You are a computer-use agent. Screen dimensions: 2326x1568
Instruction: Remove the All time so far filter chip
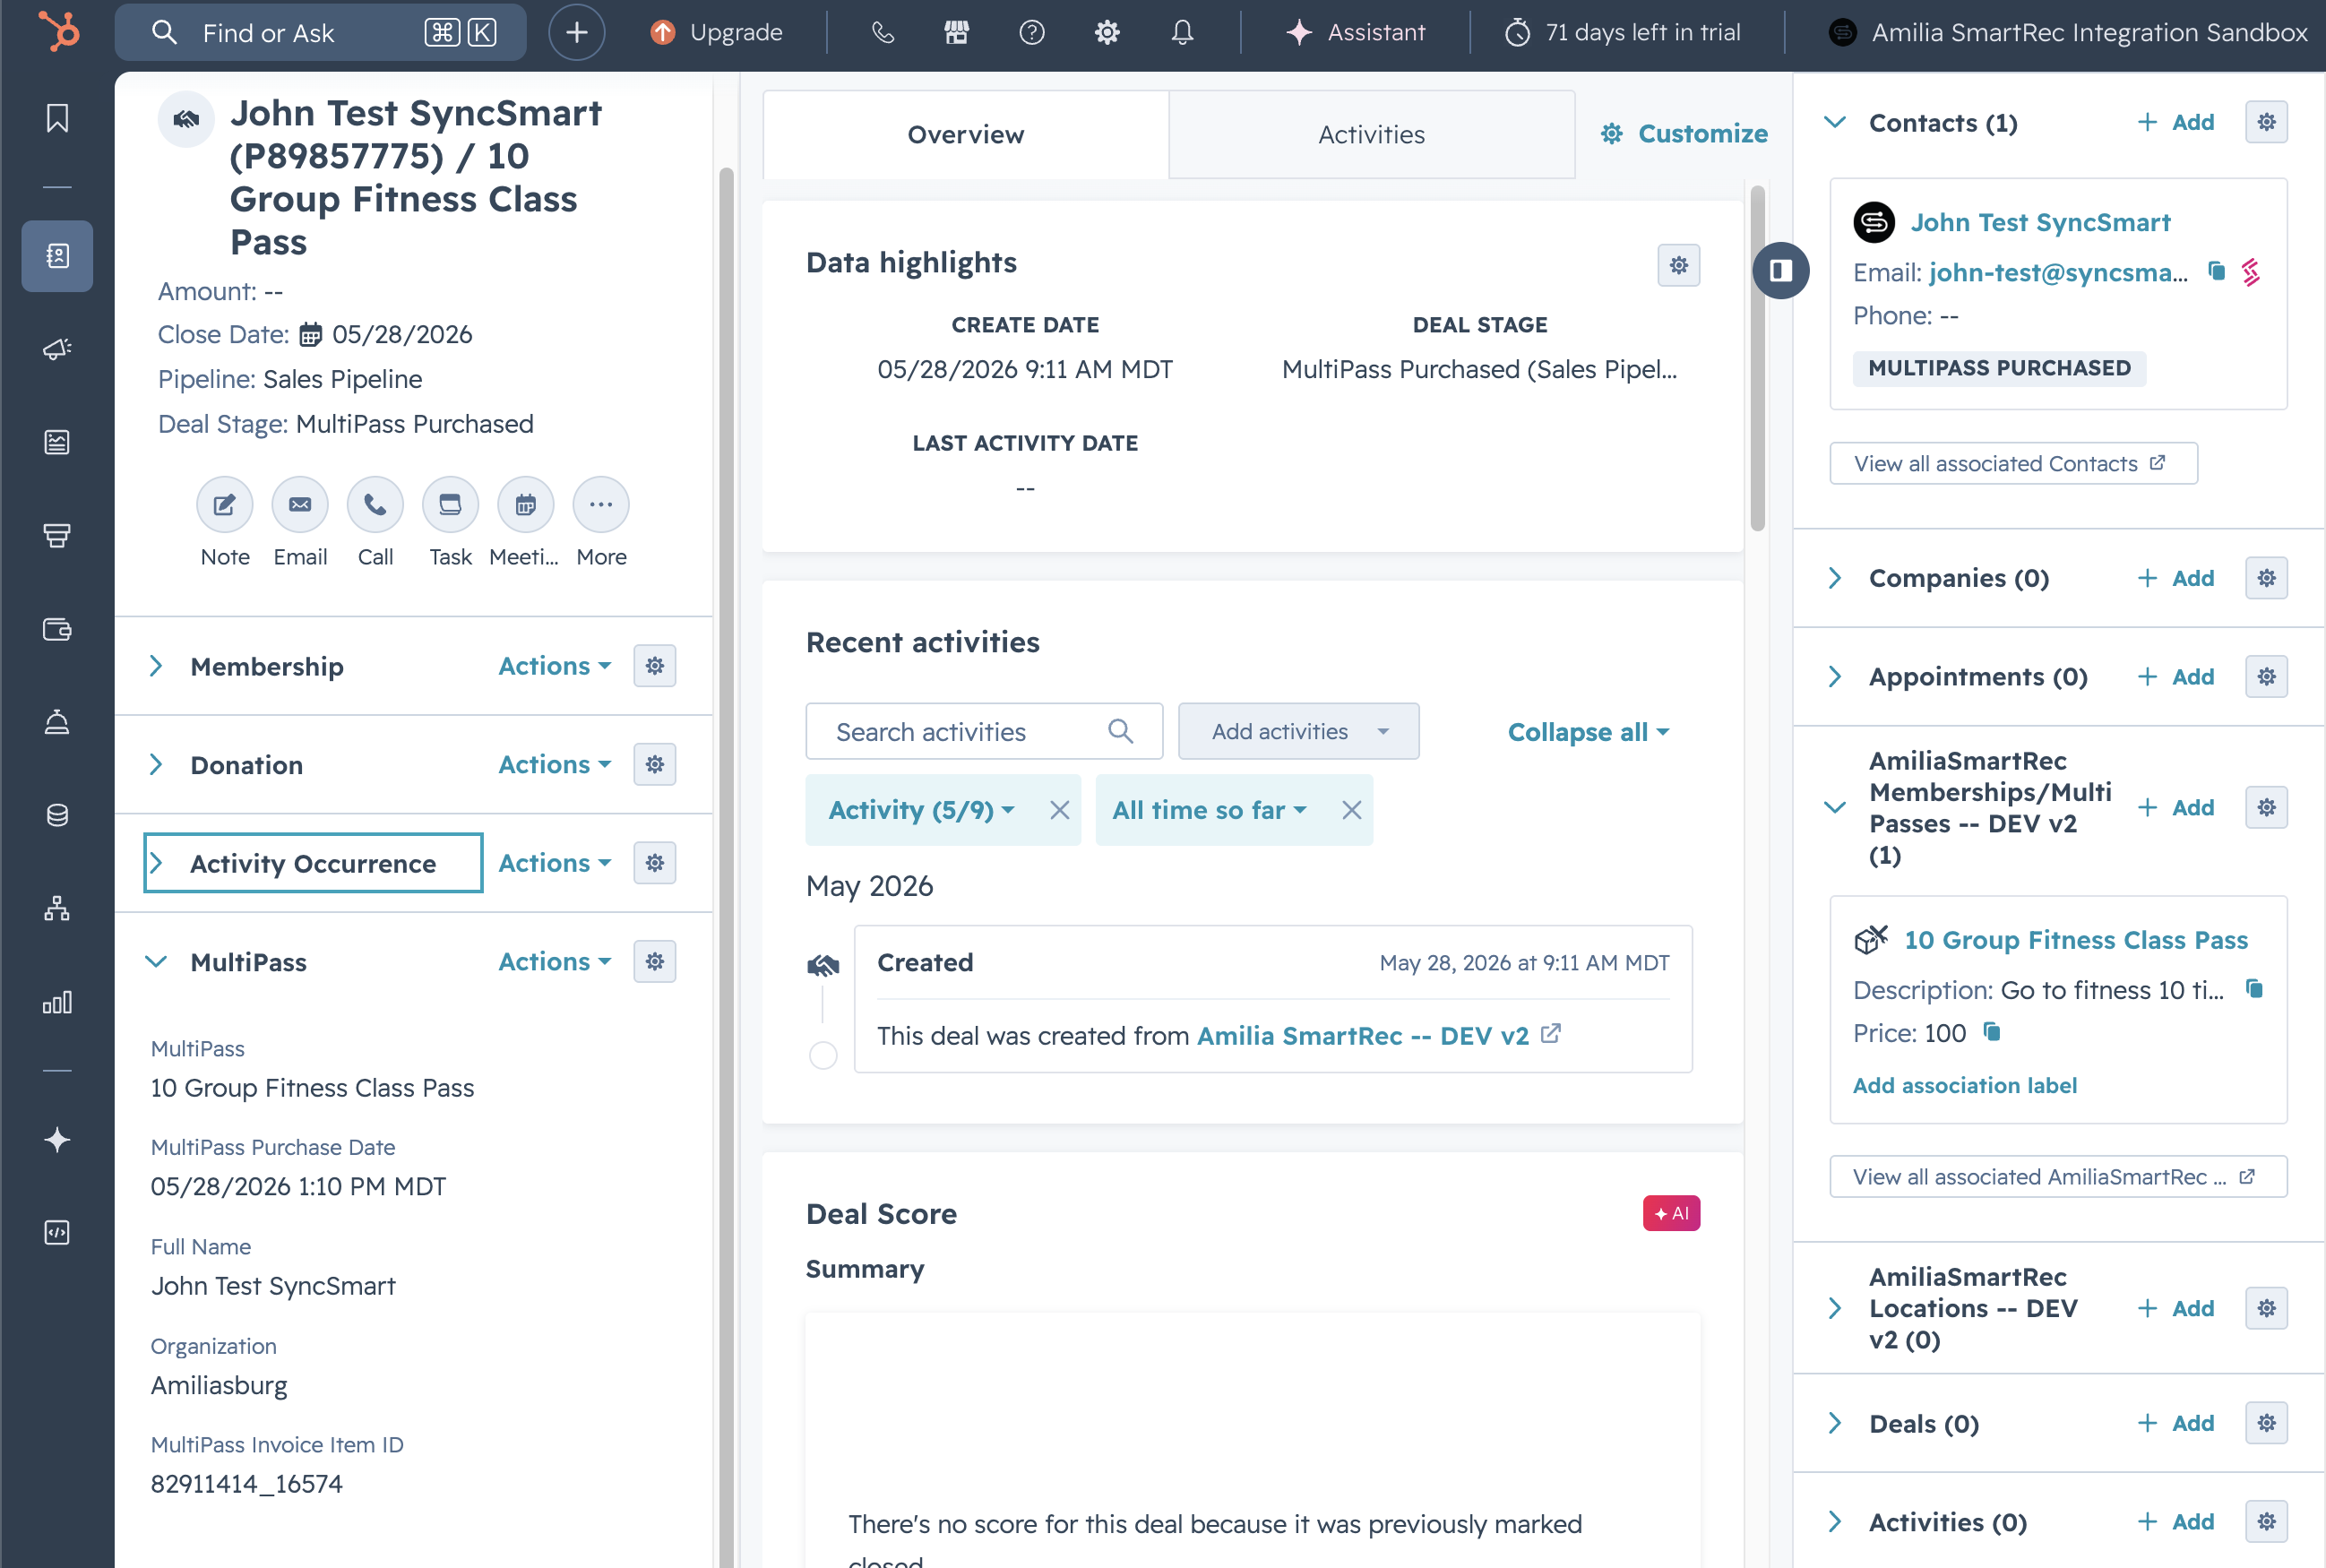(x=1351, y=810)
